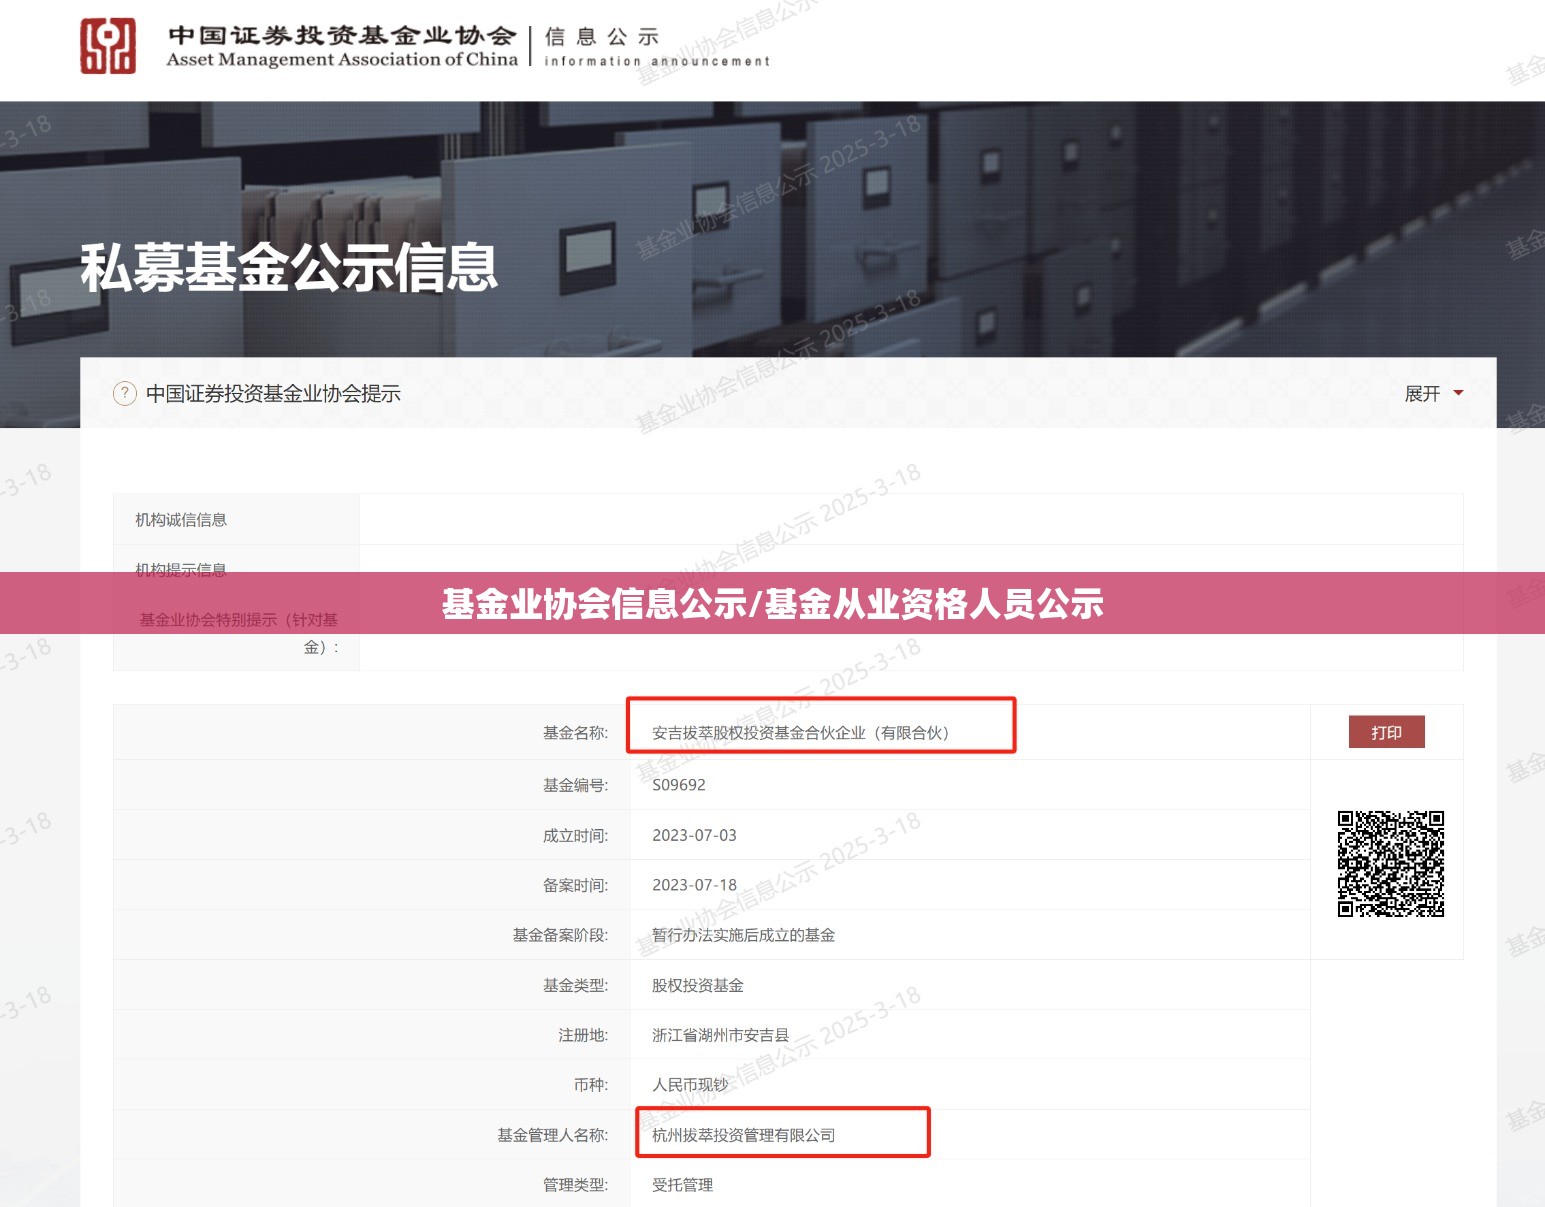Select the date 2023-07-03
Image resolution: width=1545 pixels, height=1207 pixels.
point(694,835)
